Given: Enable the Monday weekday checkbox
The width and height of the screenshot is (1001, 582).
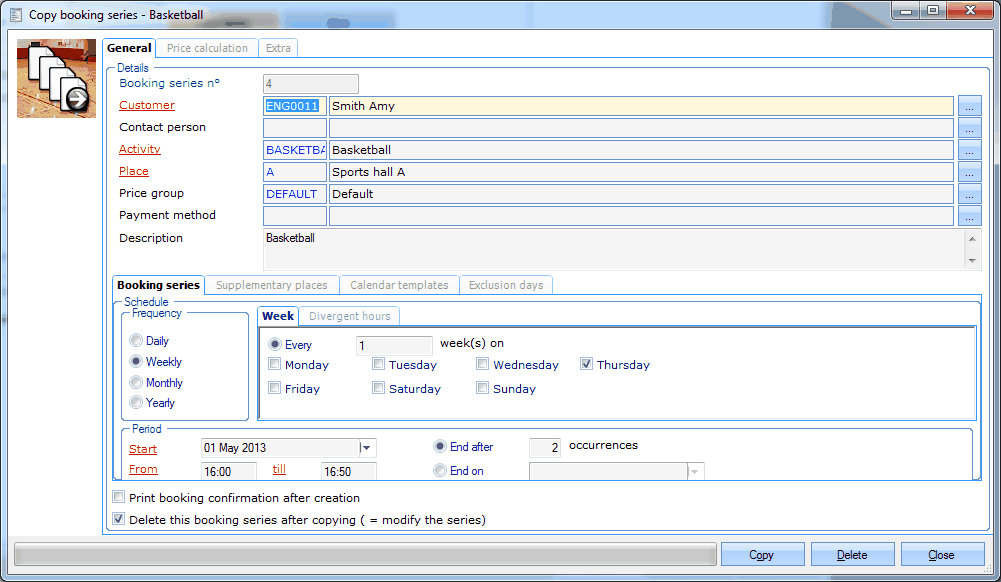Looking at the screenshot, I should 274,363.
